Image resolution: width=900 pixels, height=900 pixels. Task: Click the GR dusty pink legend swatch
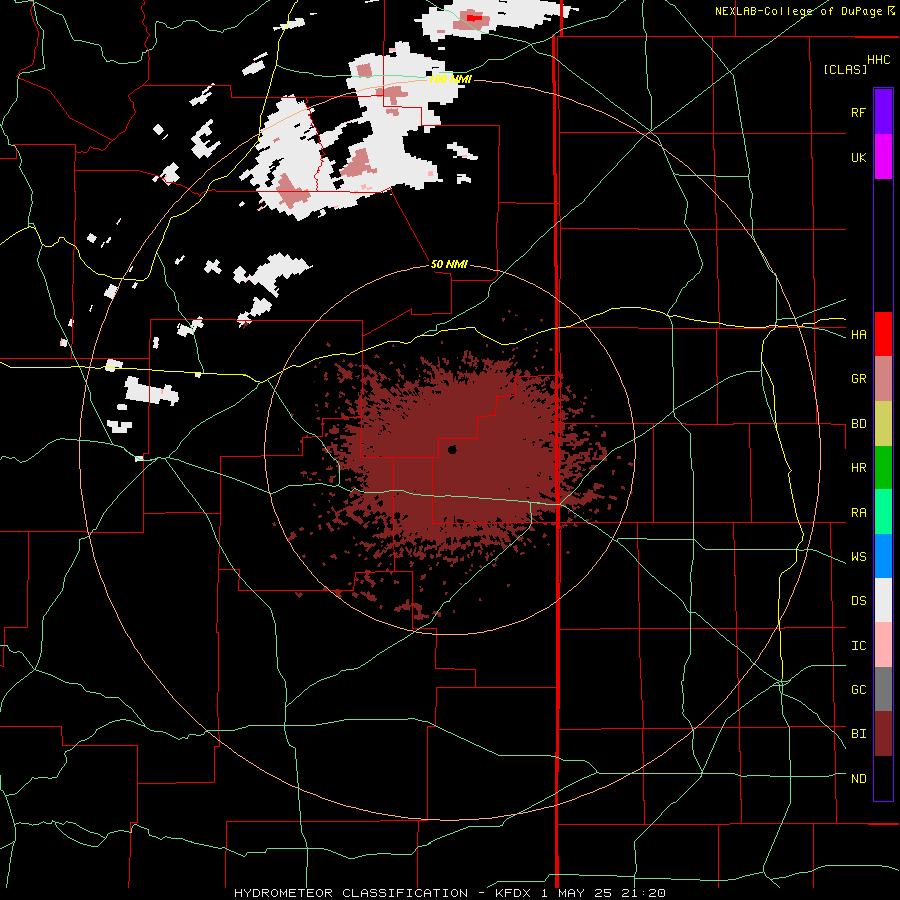[x=883, y=379]
